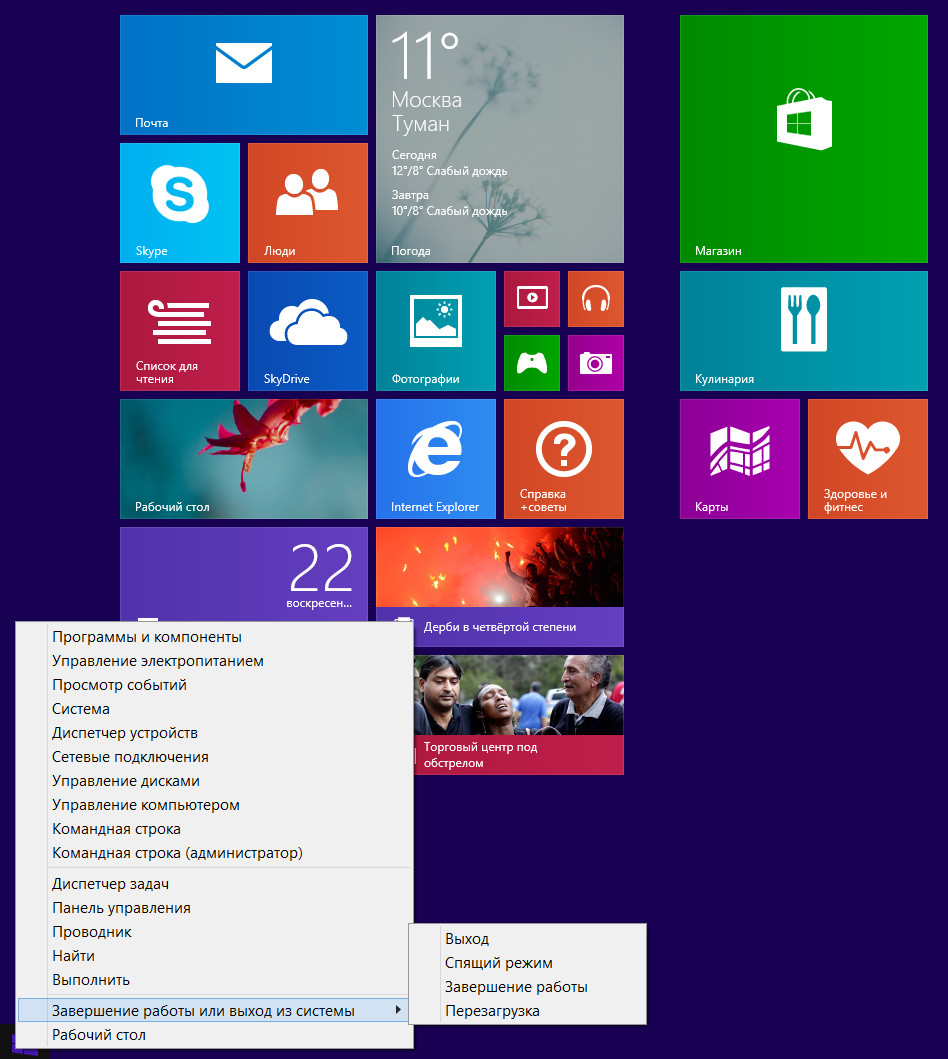948x1059 pixels.
Task: Choose Спящий режим in the submenu
Action: 498,963
